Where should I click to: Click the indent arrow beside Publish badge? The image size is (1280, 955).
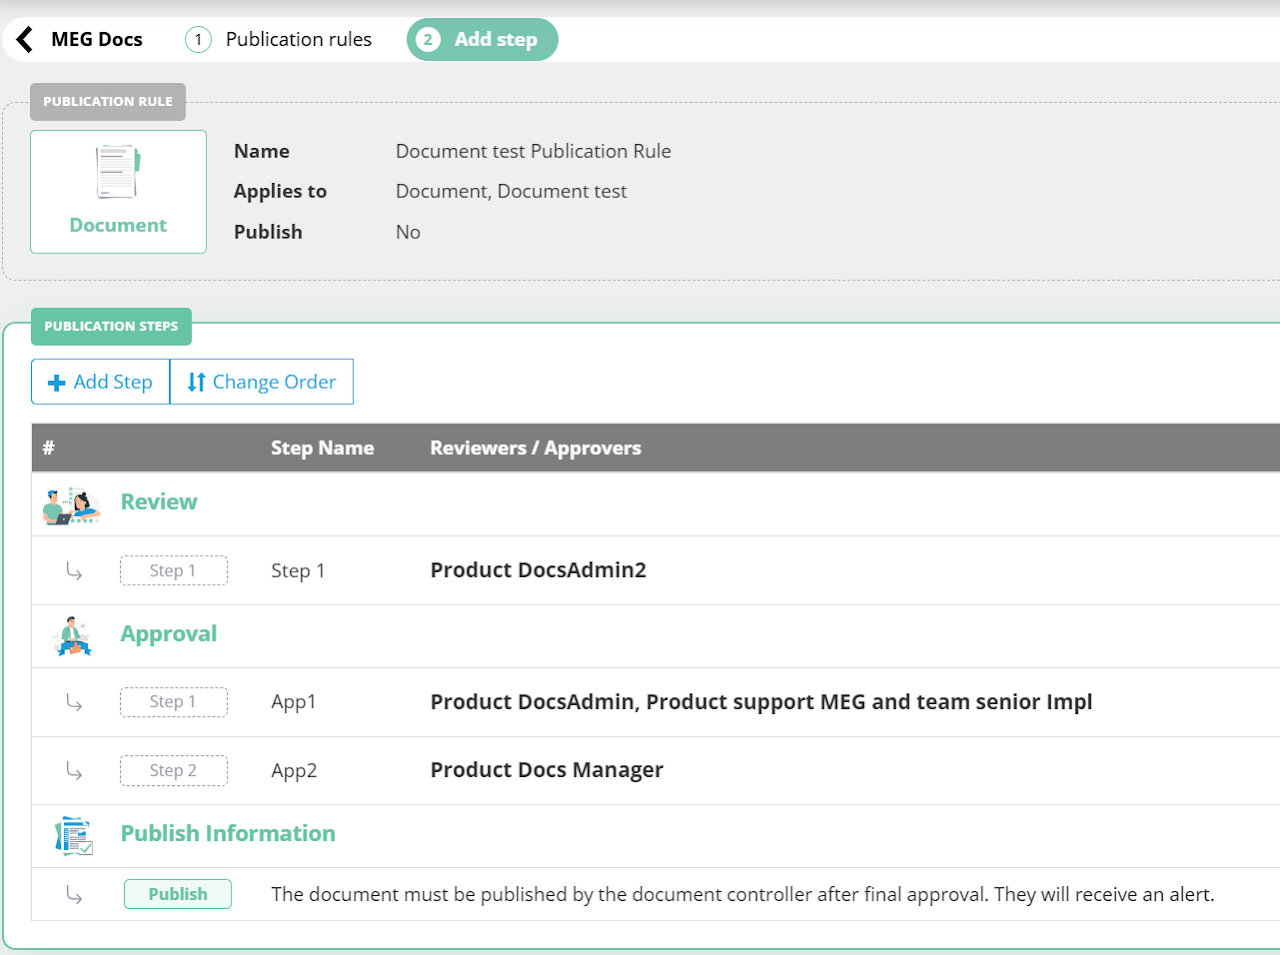tap(74, 894)
